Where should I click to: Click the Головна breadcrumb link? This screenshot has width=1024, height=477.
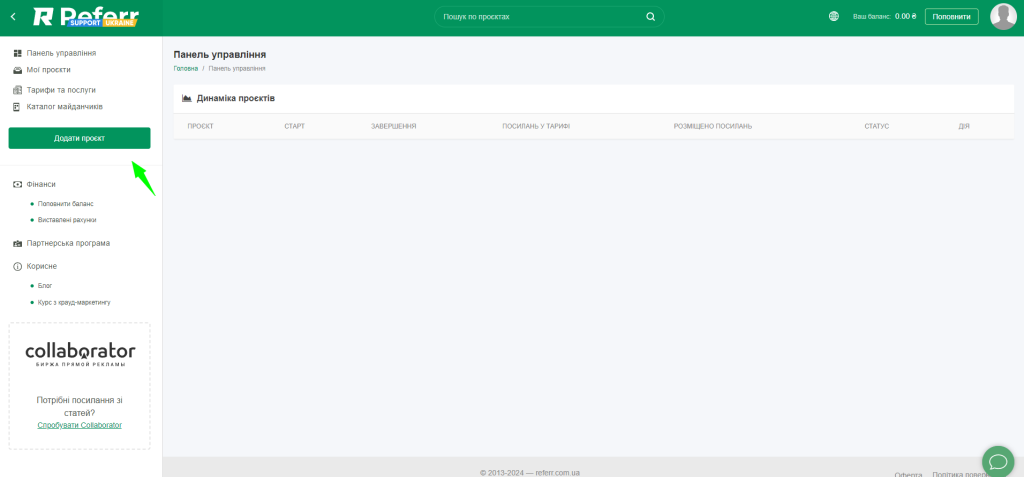pos(185,68)
